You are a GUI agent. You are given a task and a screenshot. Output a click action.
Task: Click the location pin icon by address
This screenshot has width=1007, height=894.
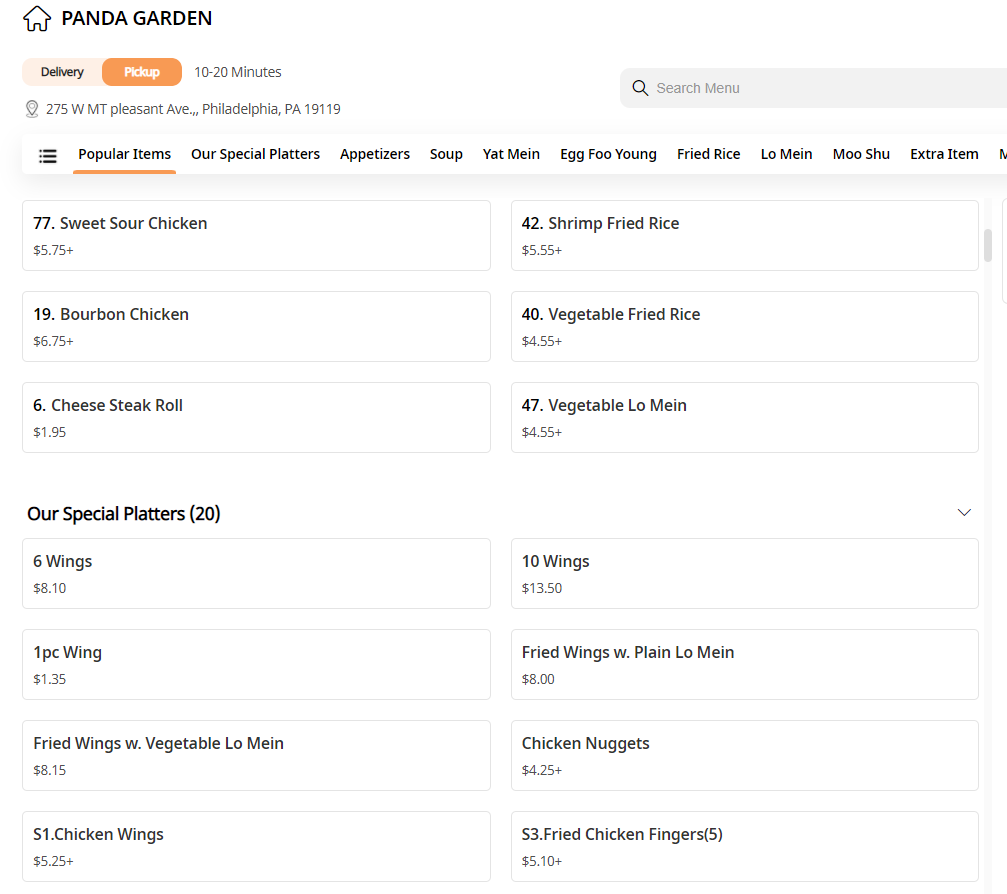32,109
